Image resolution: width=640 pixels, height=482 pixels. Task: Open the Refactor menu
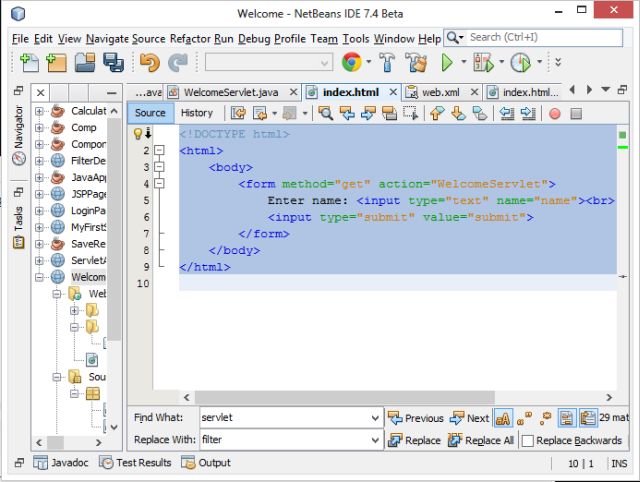tap(190, 39)
